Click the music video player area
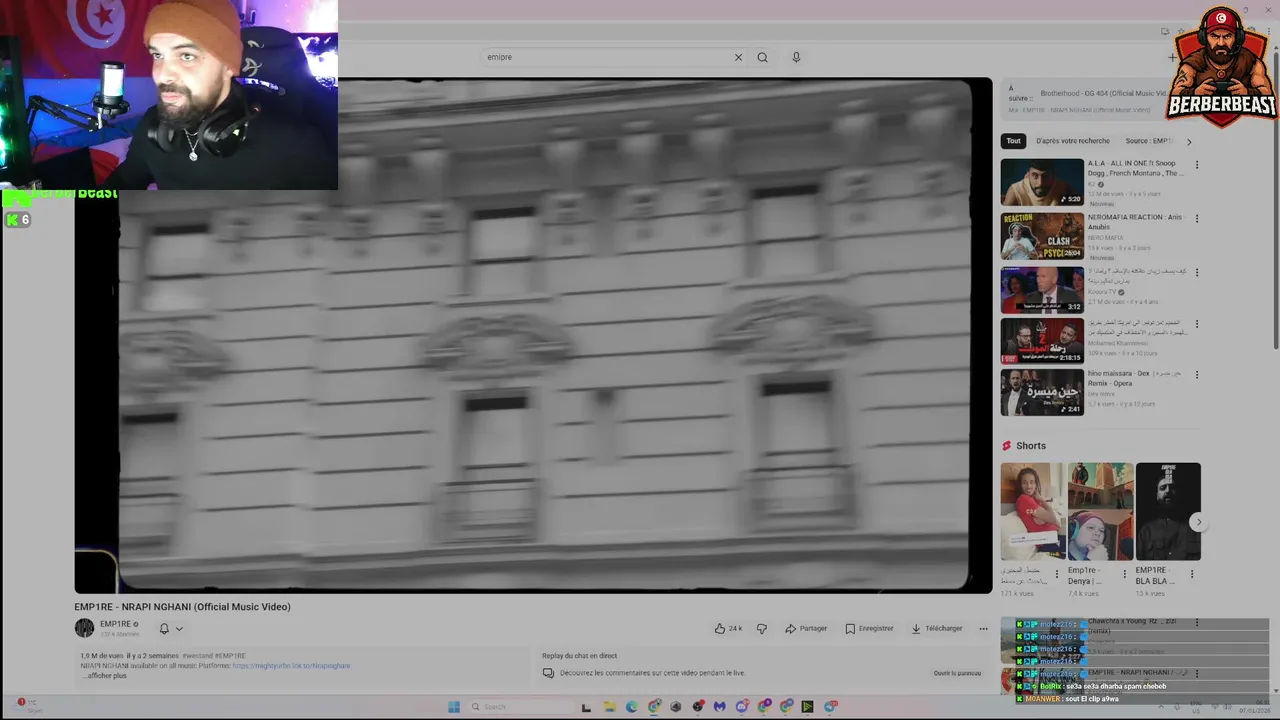The image size is (1280, 720). point(533,335)
